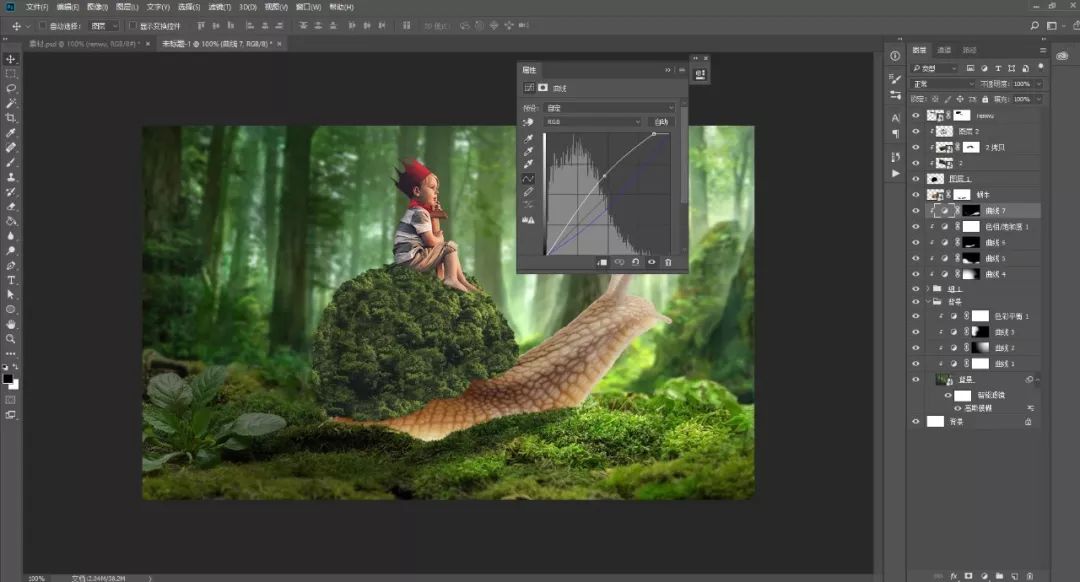Click the foreground black color swatch

(x=8, y=379)
